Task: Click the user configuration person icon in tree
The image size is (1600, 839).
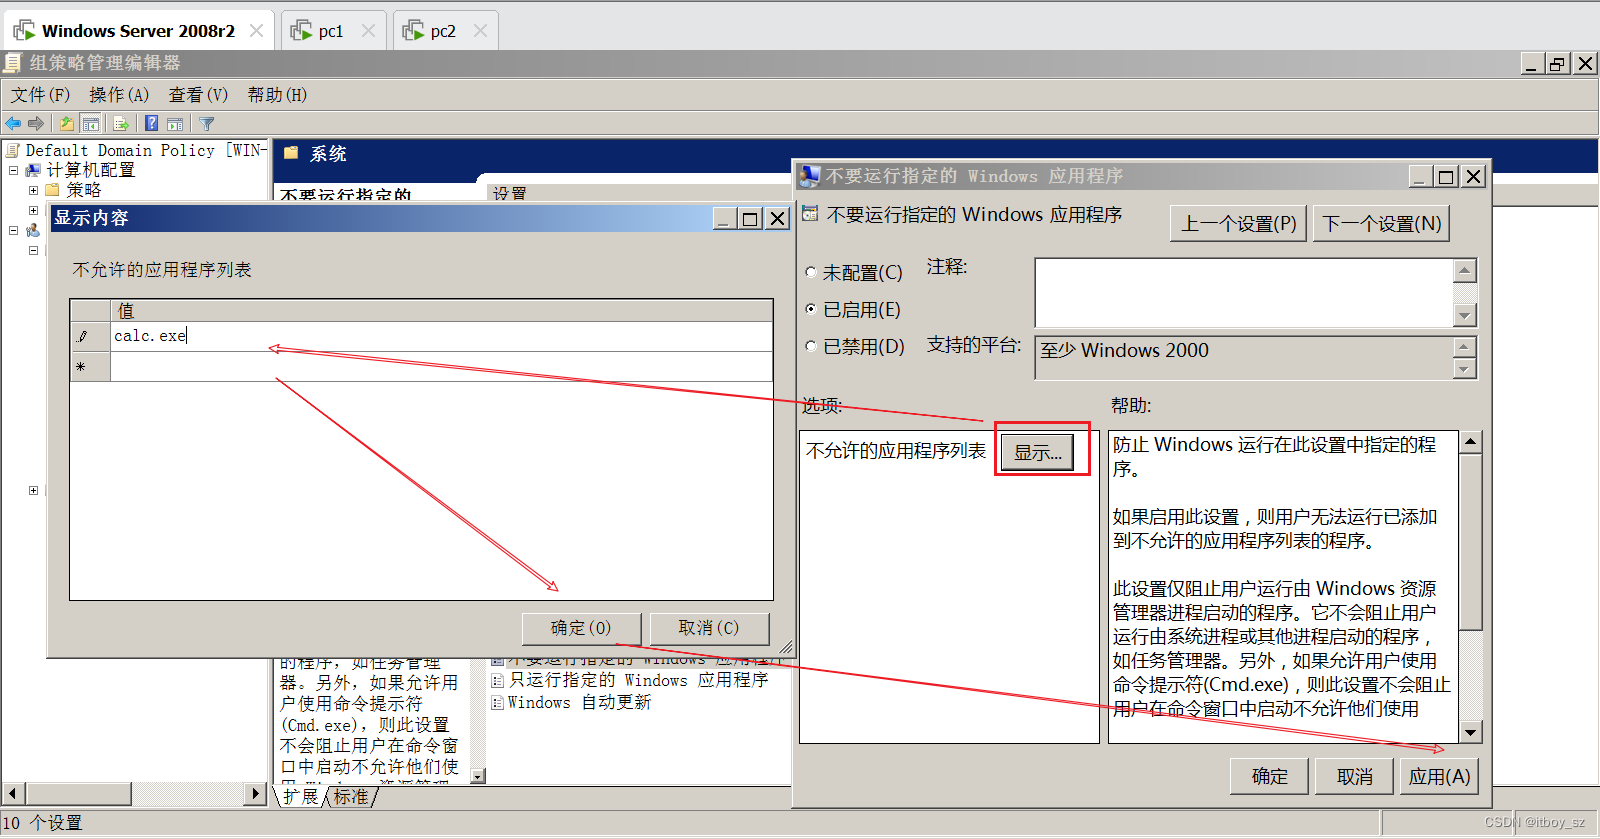Action: 33,230
